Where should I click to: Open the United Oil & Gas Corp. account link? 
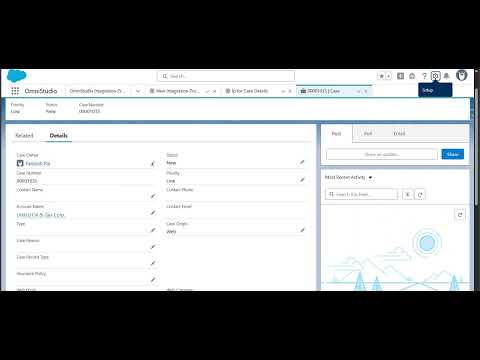coord(40,215)
